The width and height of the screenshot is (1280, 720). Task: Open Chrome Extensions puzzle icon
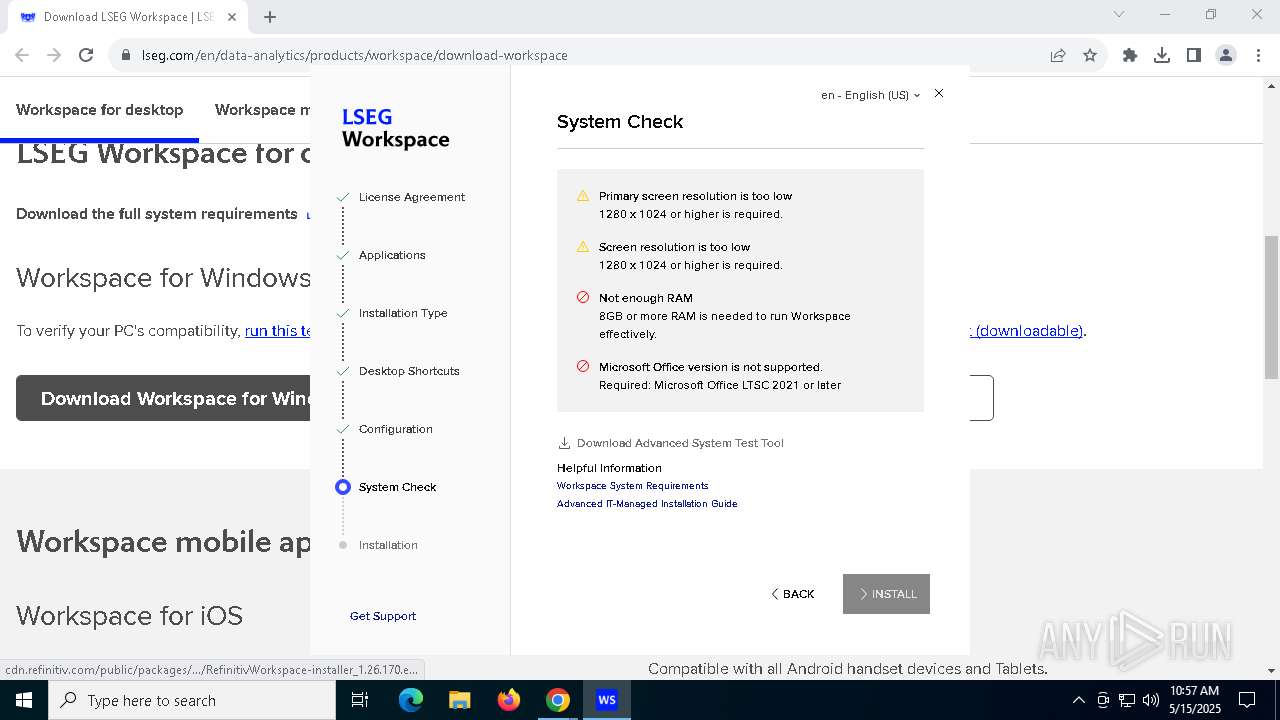1130,55
